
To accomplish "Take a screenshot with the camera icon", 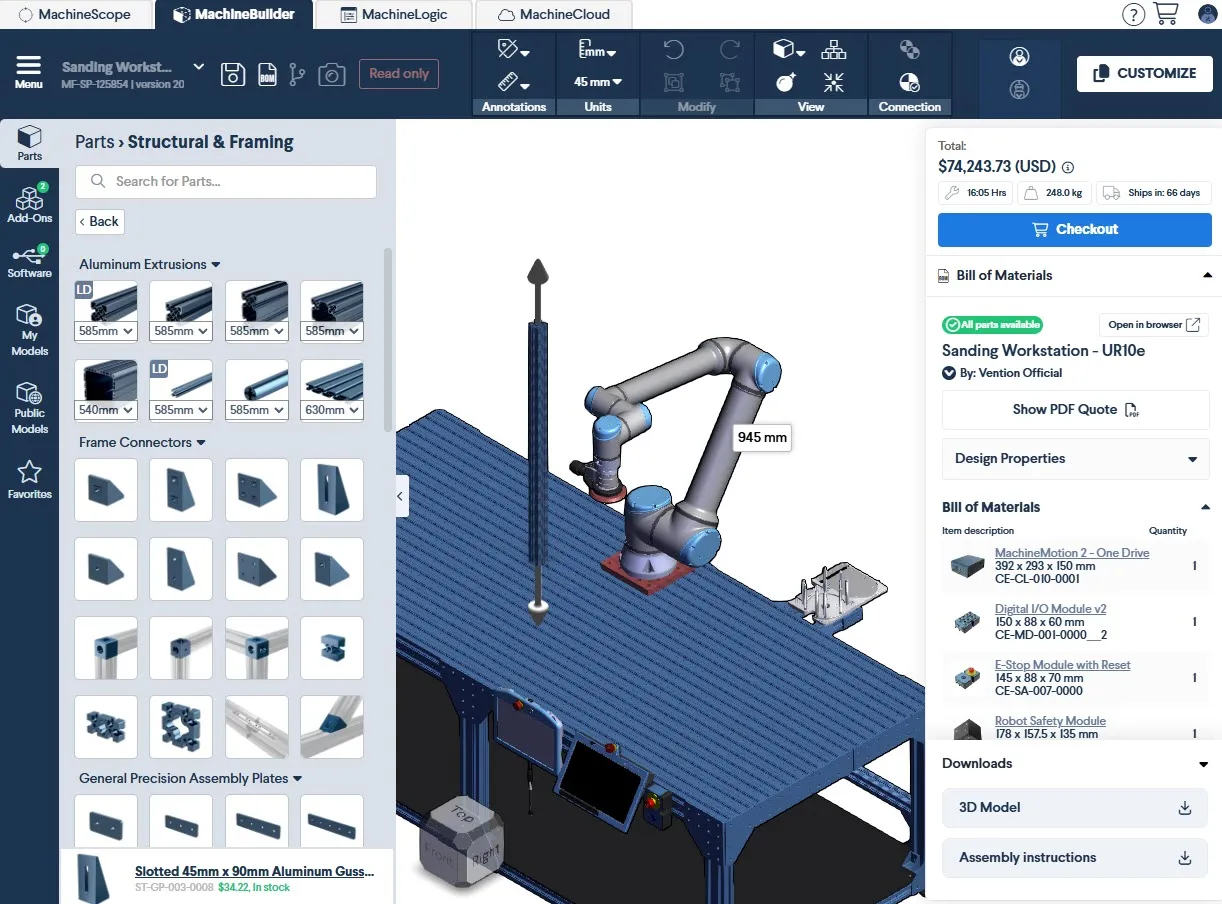I will tap(332, 74).
